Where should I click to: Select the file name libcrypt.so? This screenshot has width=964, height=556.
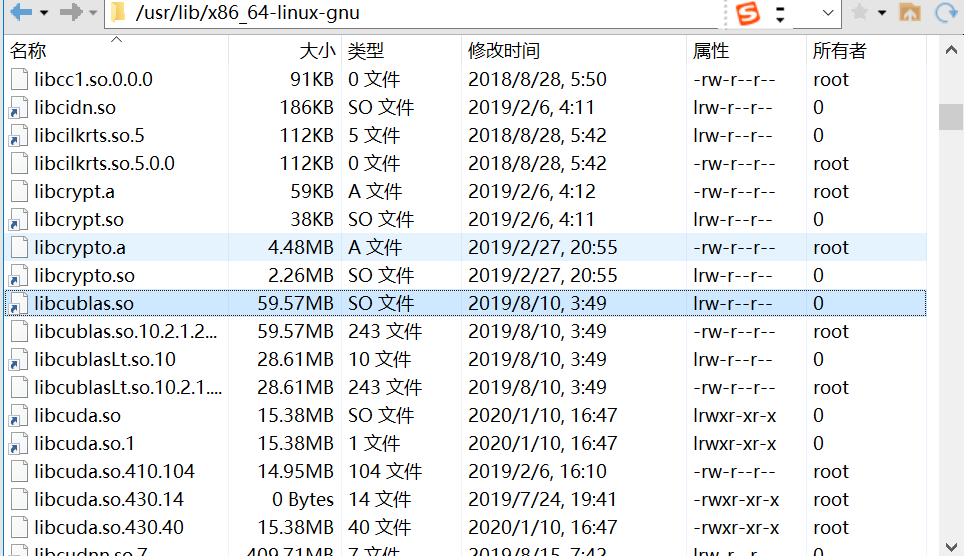click(79, 220)
